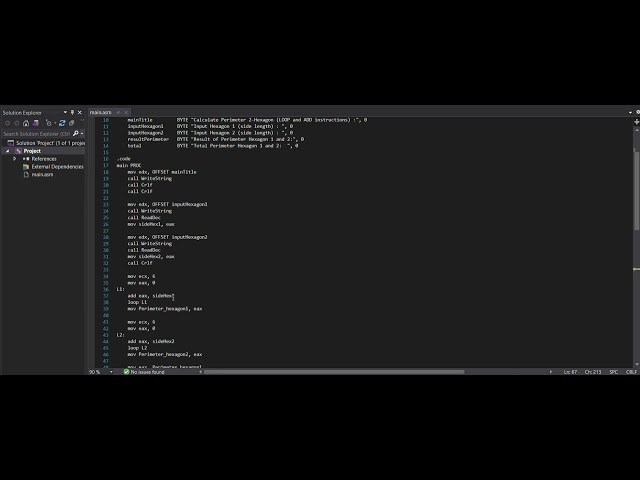The image size is (640, 480).
Task: Click the split editor plus icon
Action: tap(636, 122)
